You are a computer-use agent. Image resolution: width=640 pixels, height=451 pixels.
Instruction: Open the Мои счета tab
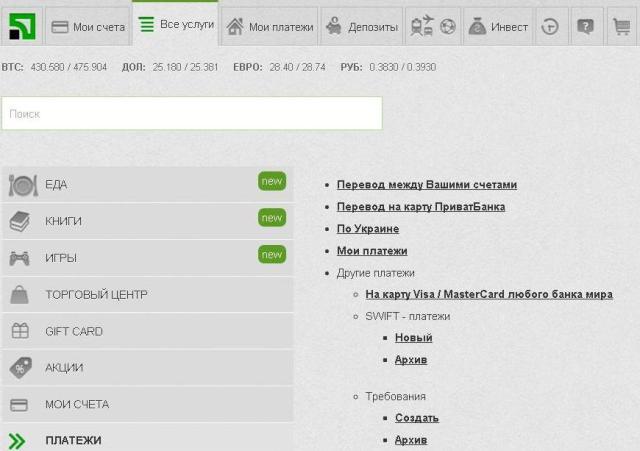click(x=88, y=27)
